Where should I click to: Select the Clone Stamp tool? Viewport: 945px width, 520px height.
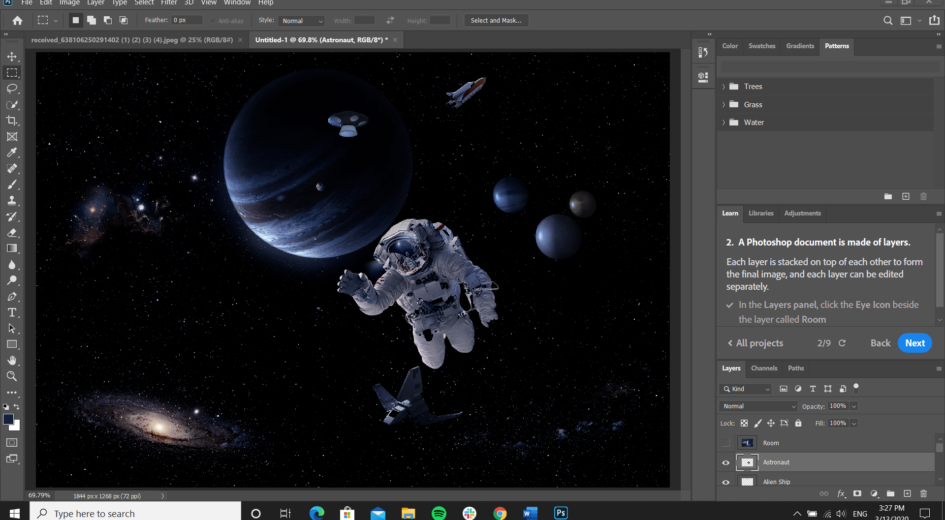11,201
